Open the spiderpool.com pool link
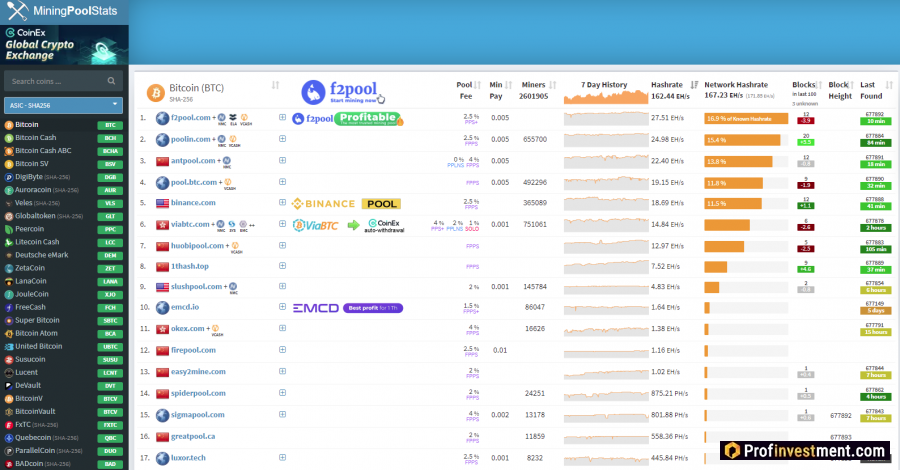The height and width of the screenshot is (470, 900). tap(198, 393)
